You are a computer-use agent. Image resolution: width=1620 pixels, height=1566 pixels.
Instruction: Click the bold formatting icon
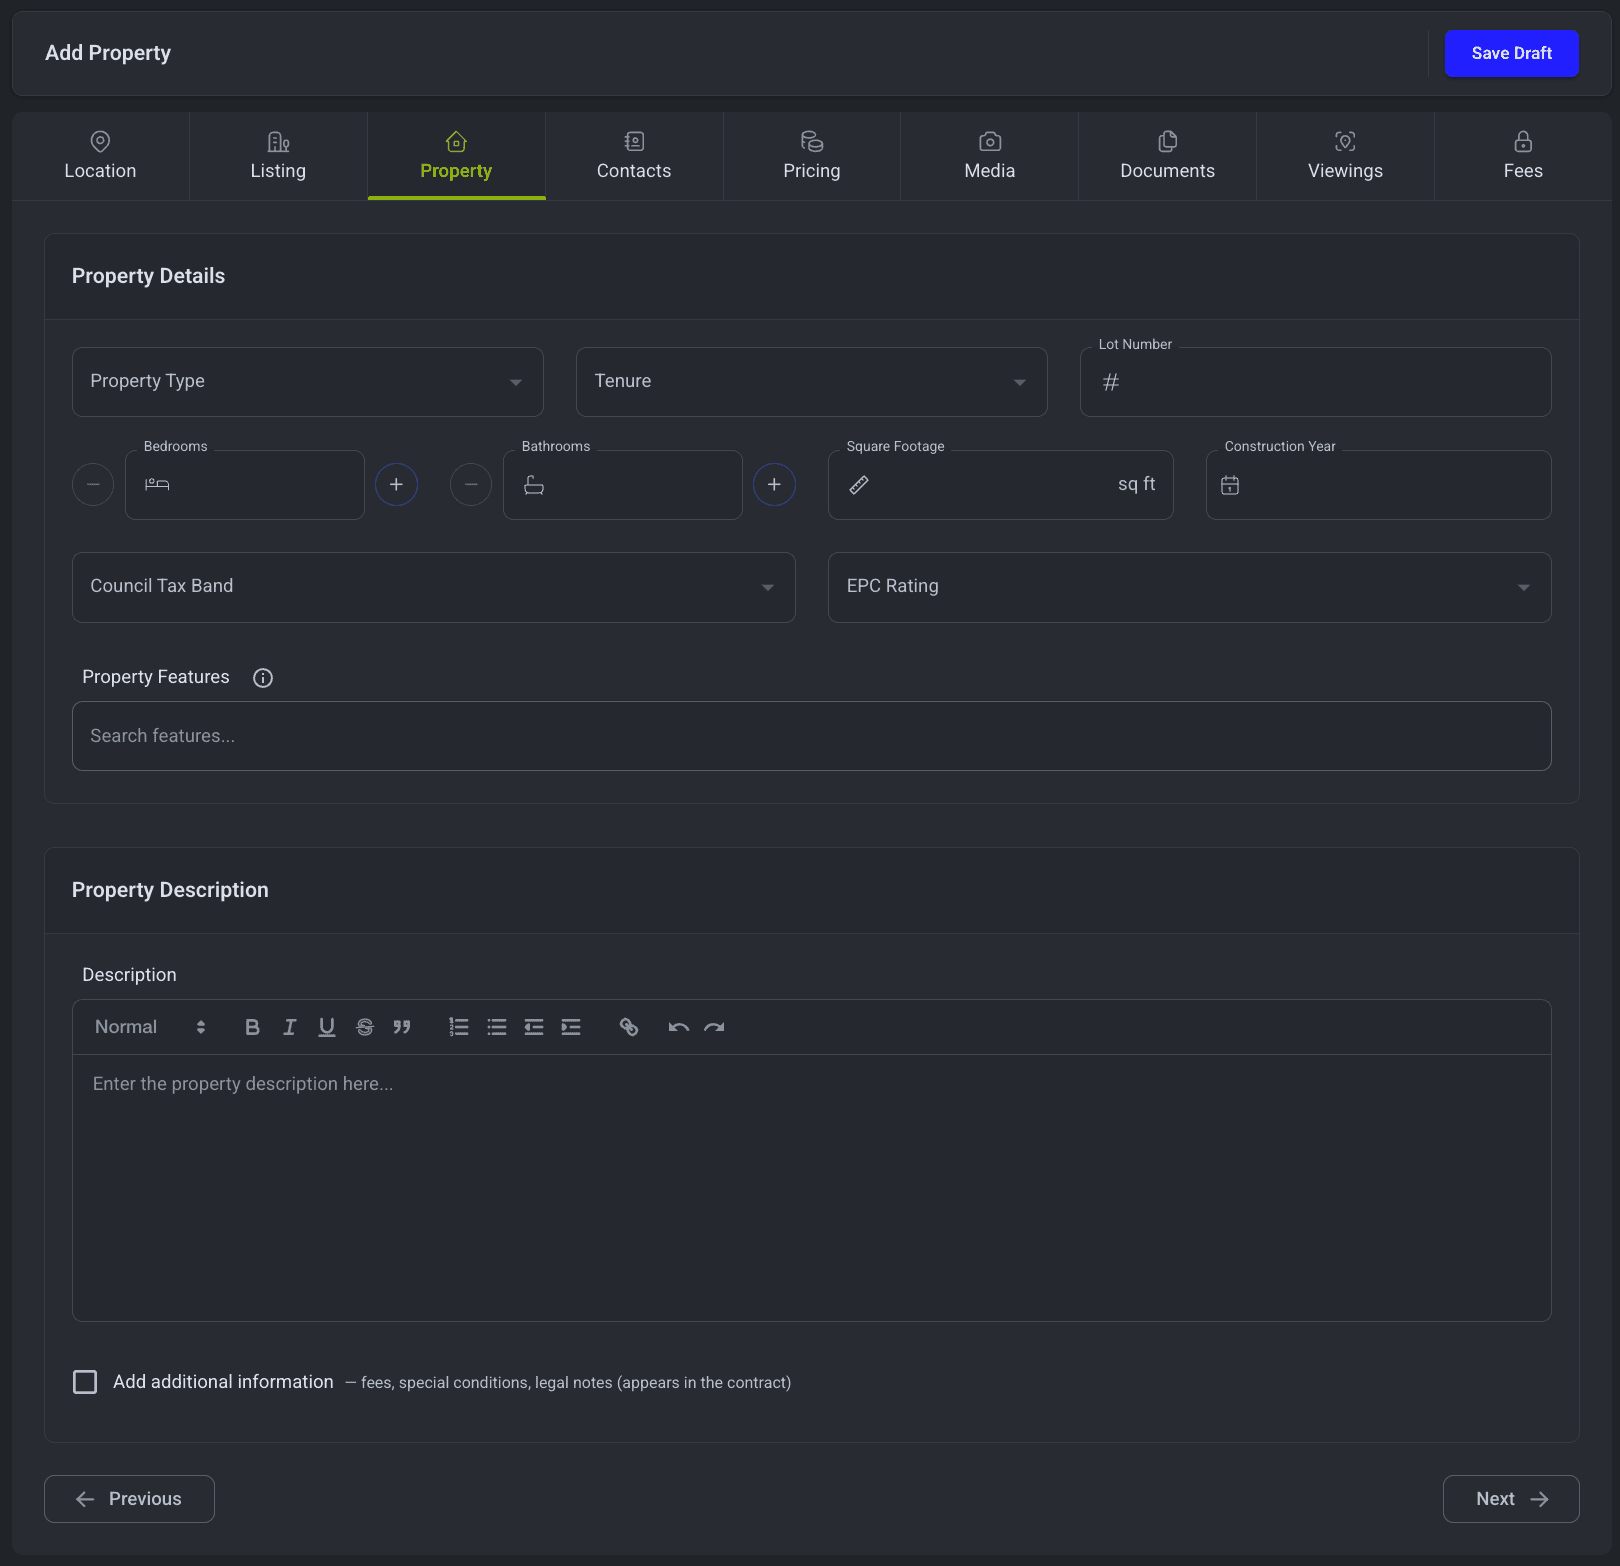[x=252, y=1027]
